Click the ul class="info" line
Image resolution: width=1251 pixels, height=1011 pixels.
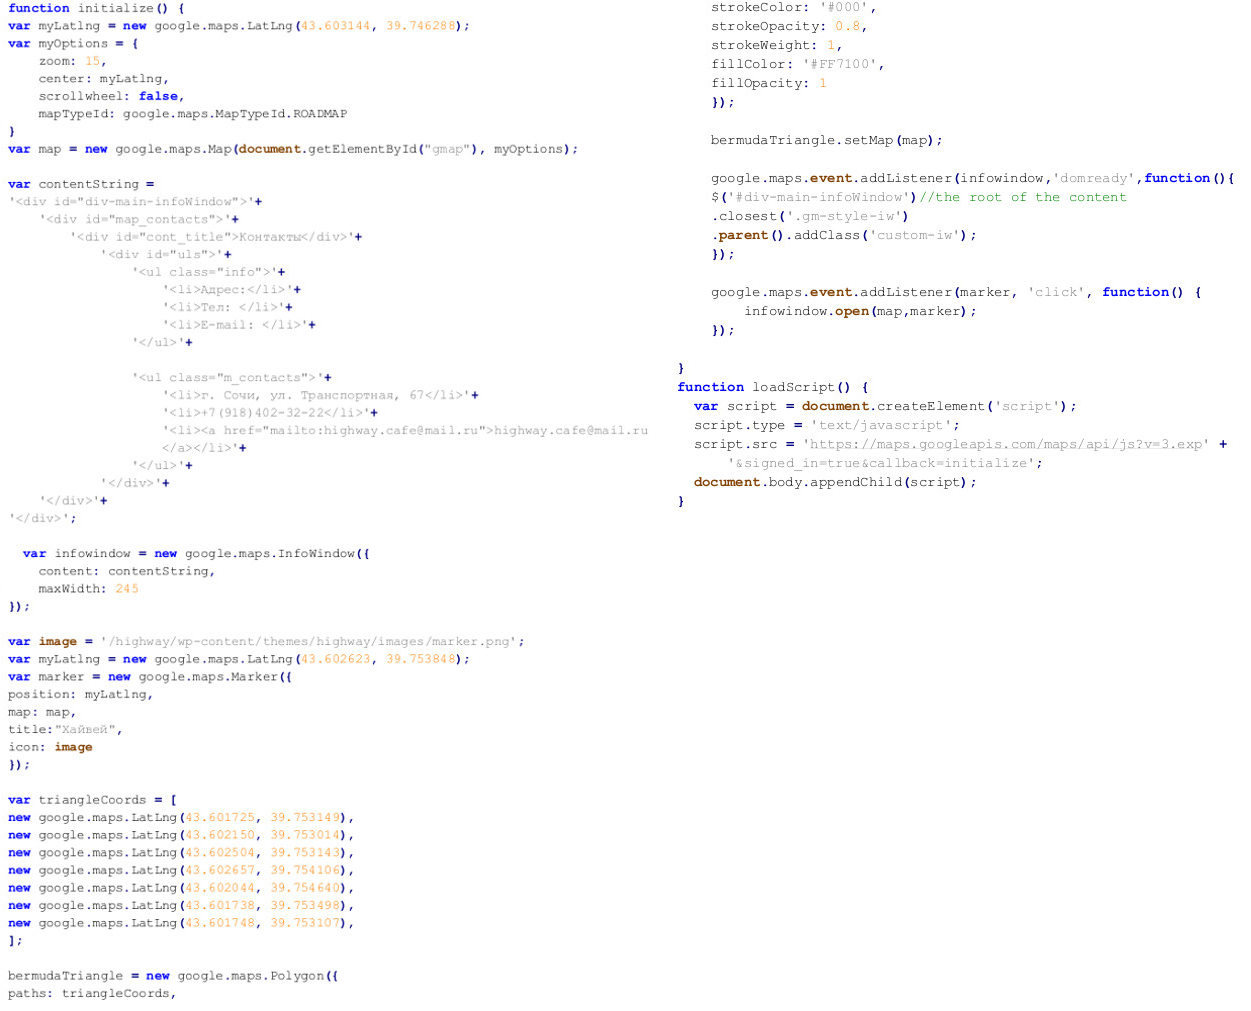209,272
